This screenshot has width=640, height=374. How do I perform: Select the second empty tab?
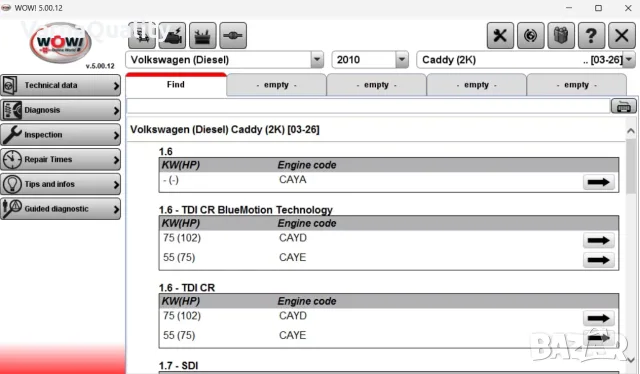pos(376,85)
